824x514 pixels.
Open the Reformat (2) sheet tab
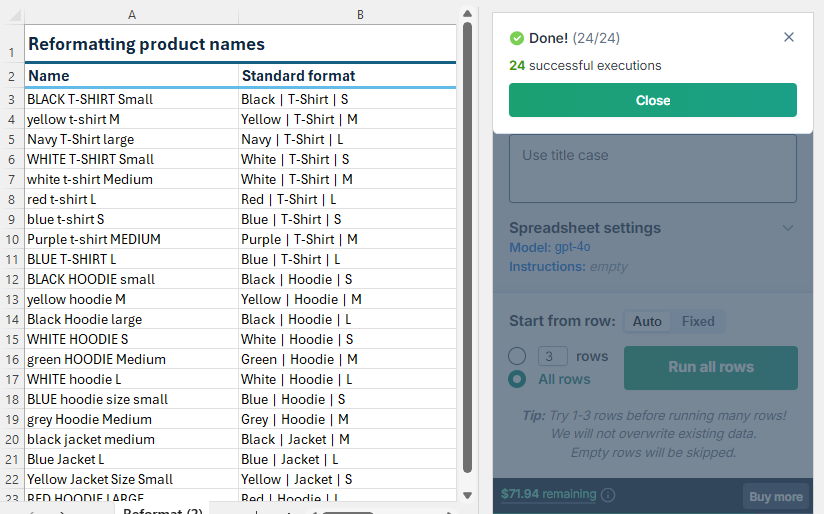pos(163,511)
